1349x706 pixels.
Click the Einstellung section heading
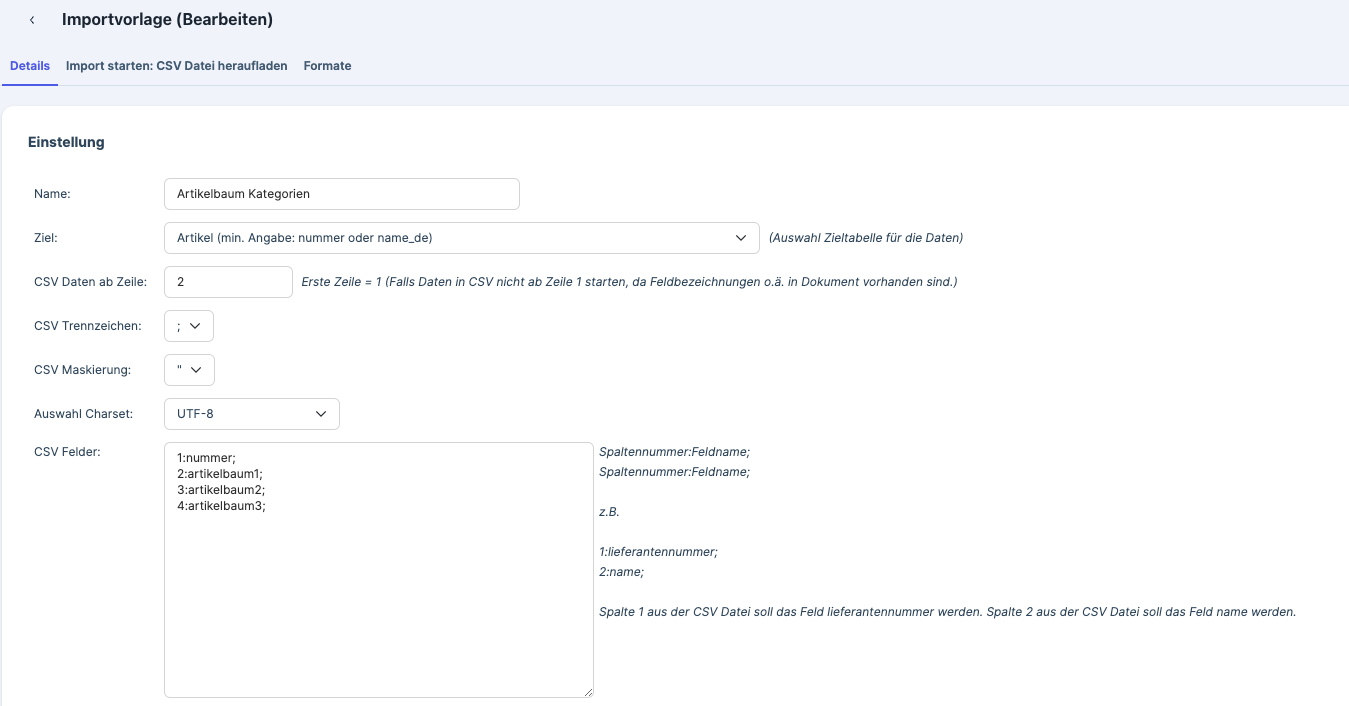[x=66, y=142]
